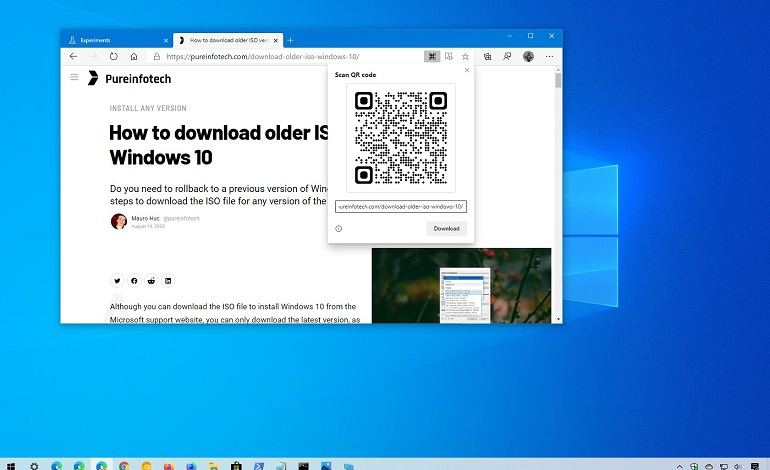Share the article on Facebook
This screenshot has width=770, height=470.
click(134, 280)
